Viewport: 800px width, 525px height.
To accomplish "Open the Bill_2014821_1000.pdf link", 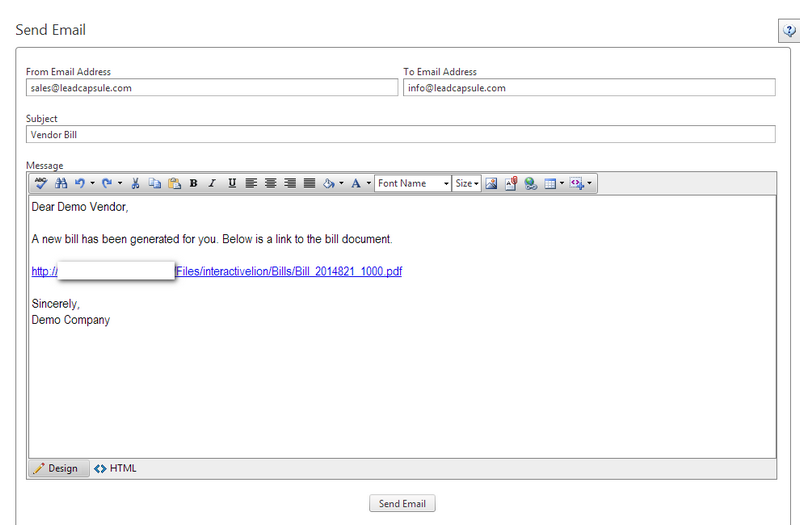I will 289,271.
